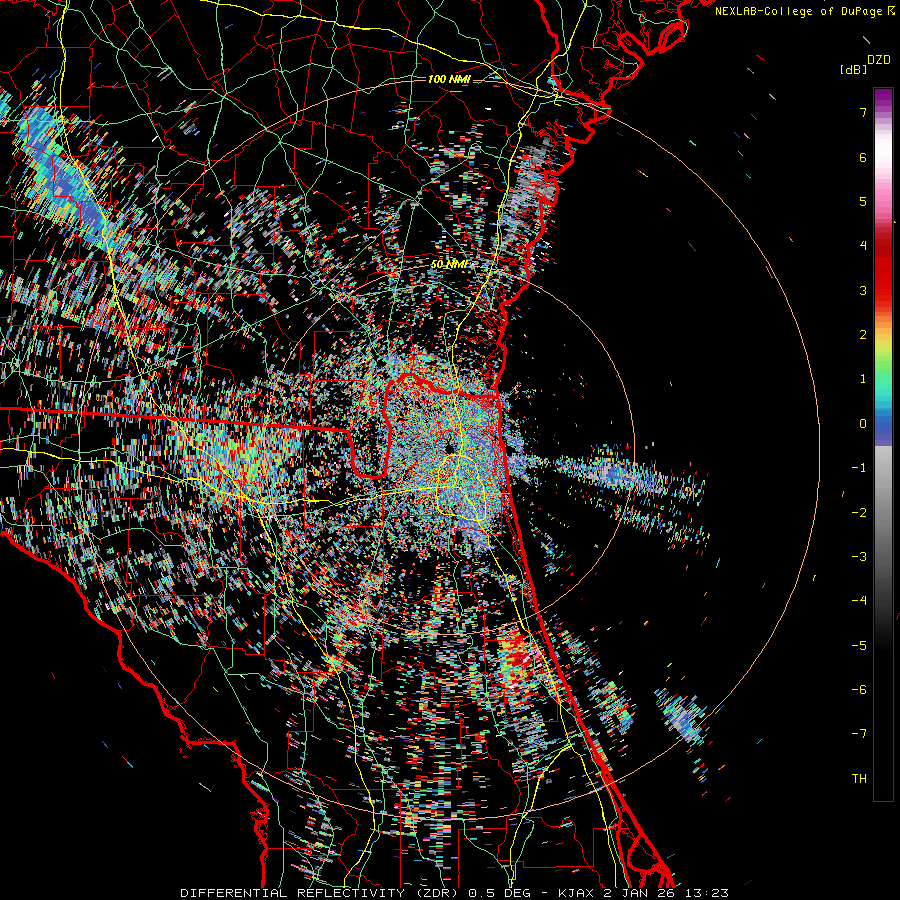Click the -3 scale label
The height and width of the screenshot is (900, 900).
pyautogui.click(x=859, y=557)
